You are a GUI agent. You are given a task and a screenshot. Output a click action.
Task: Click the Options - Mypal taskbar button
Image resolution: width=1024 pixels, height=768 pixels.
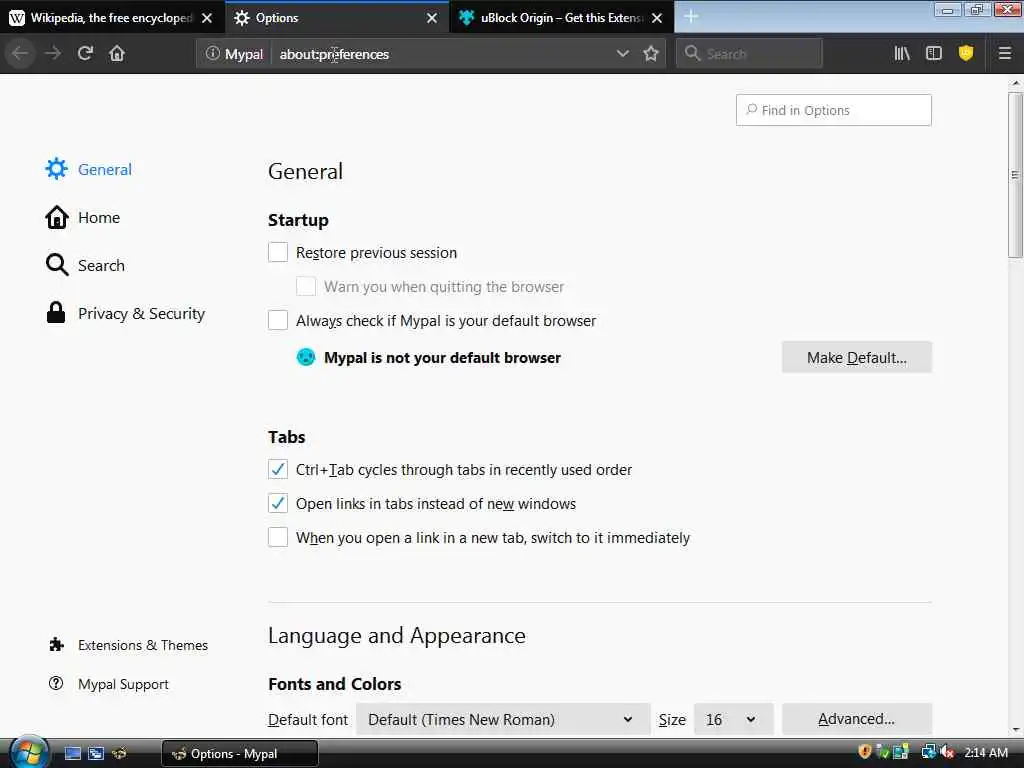[x=240, y=754]
